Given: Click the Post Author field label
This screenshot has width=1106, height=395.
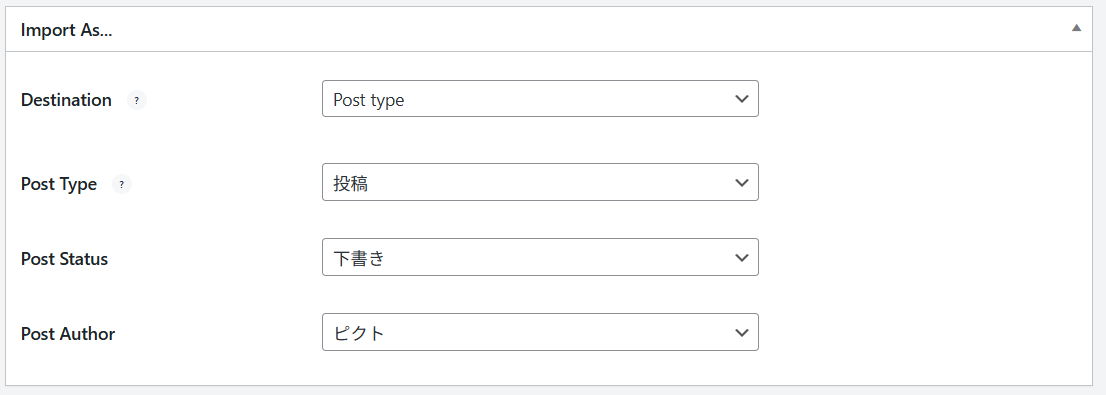Looking at the screenshot, I should click(68, 334).
